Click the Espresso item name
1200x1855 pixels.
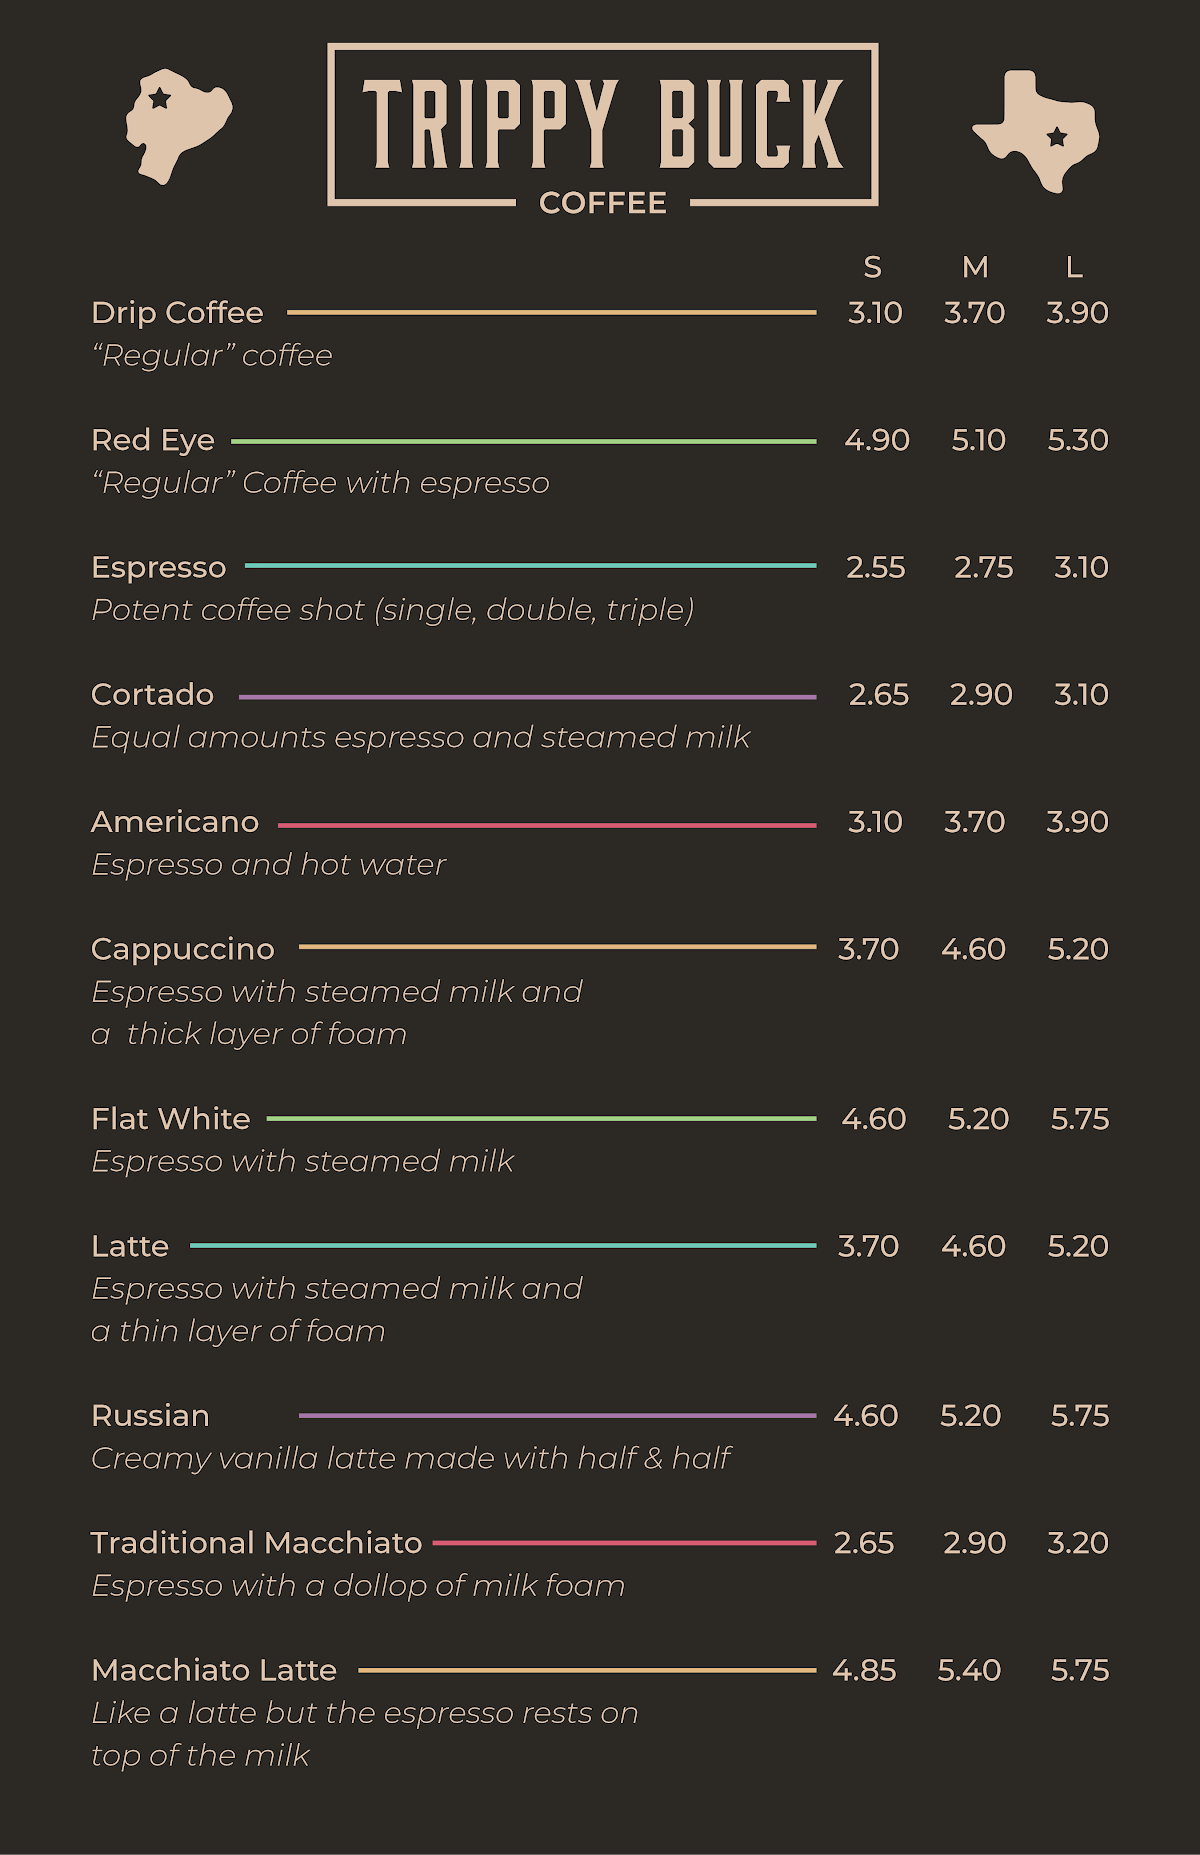pyautogui.click(x=159, y=567)
